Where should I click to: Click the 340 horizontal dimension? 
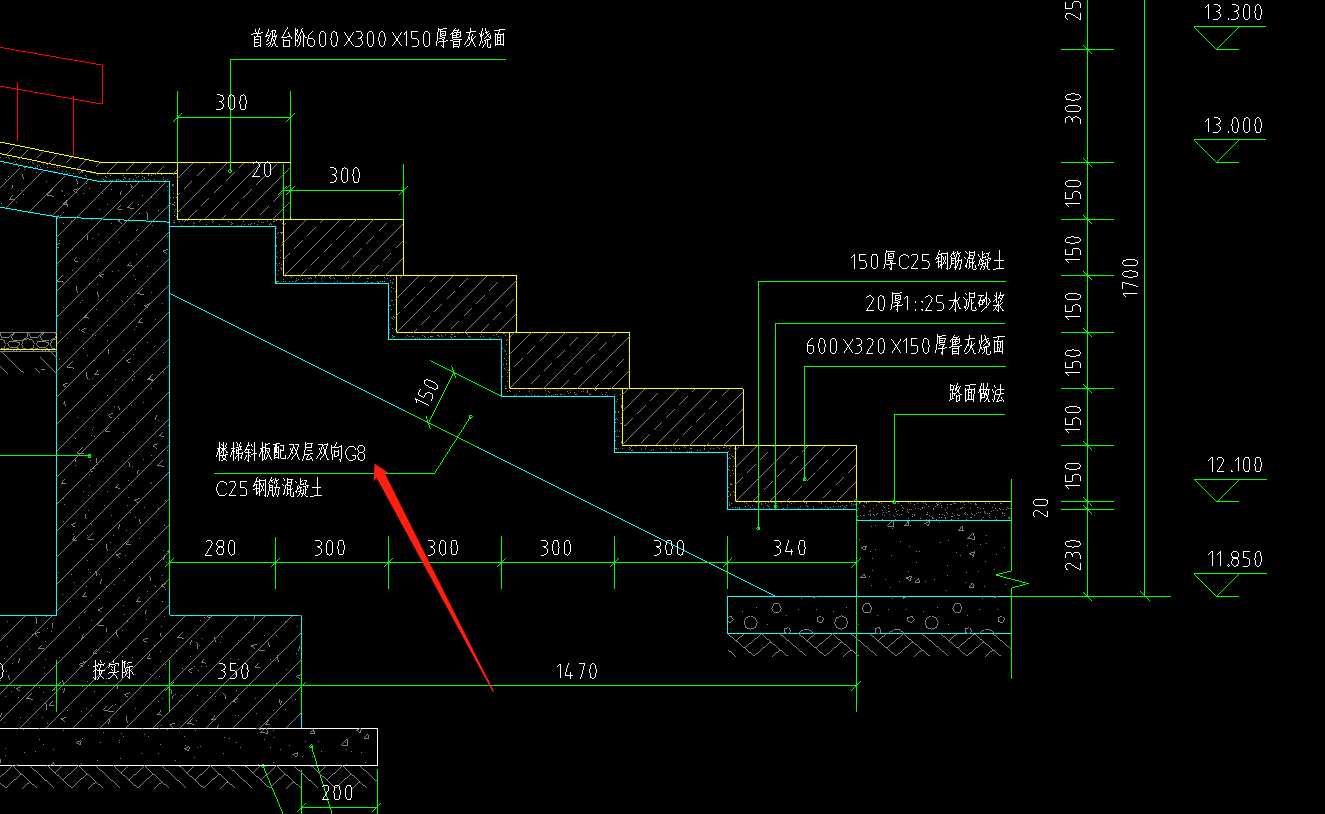pos(789,548)
